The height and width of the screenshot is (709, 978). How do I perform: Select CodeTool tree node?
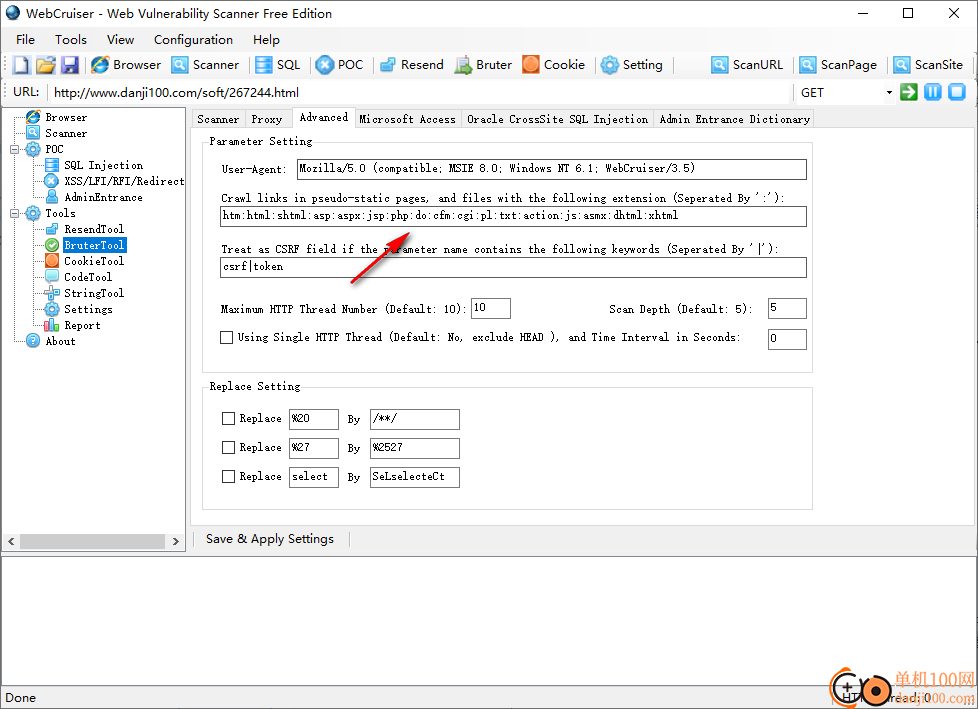click(88, 277)
